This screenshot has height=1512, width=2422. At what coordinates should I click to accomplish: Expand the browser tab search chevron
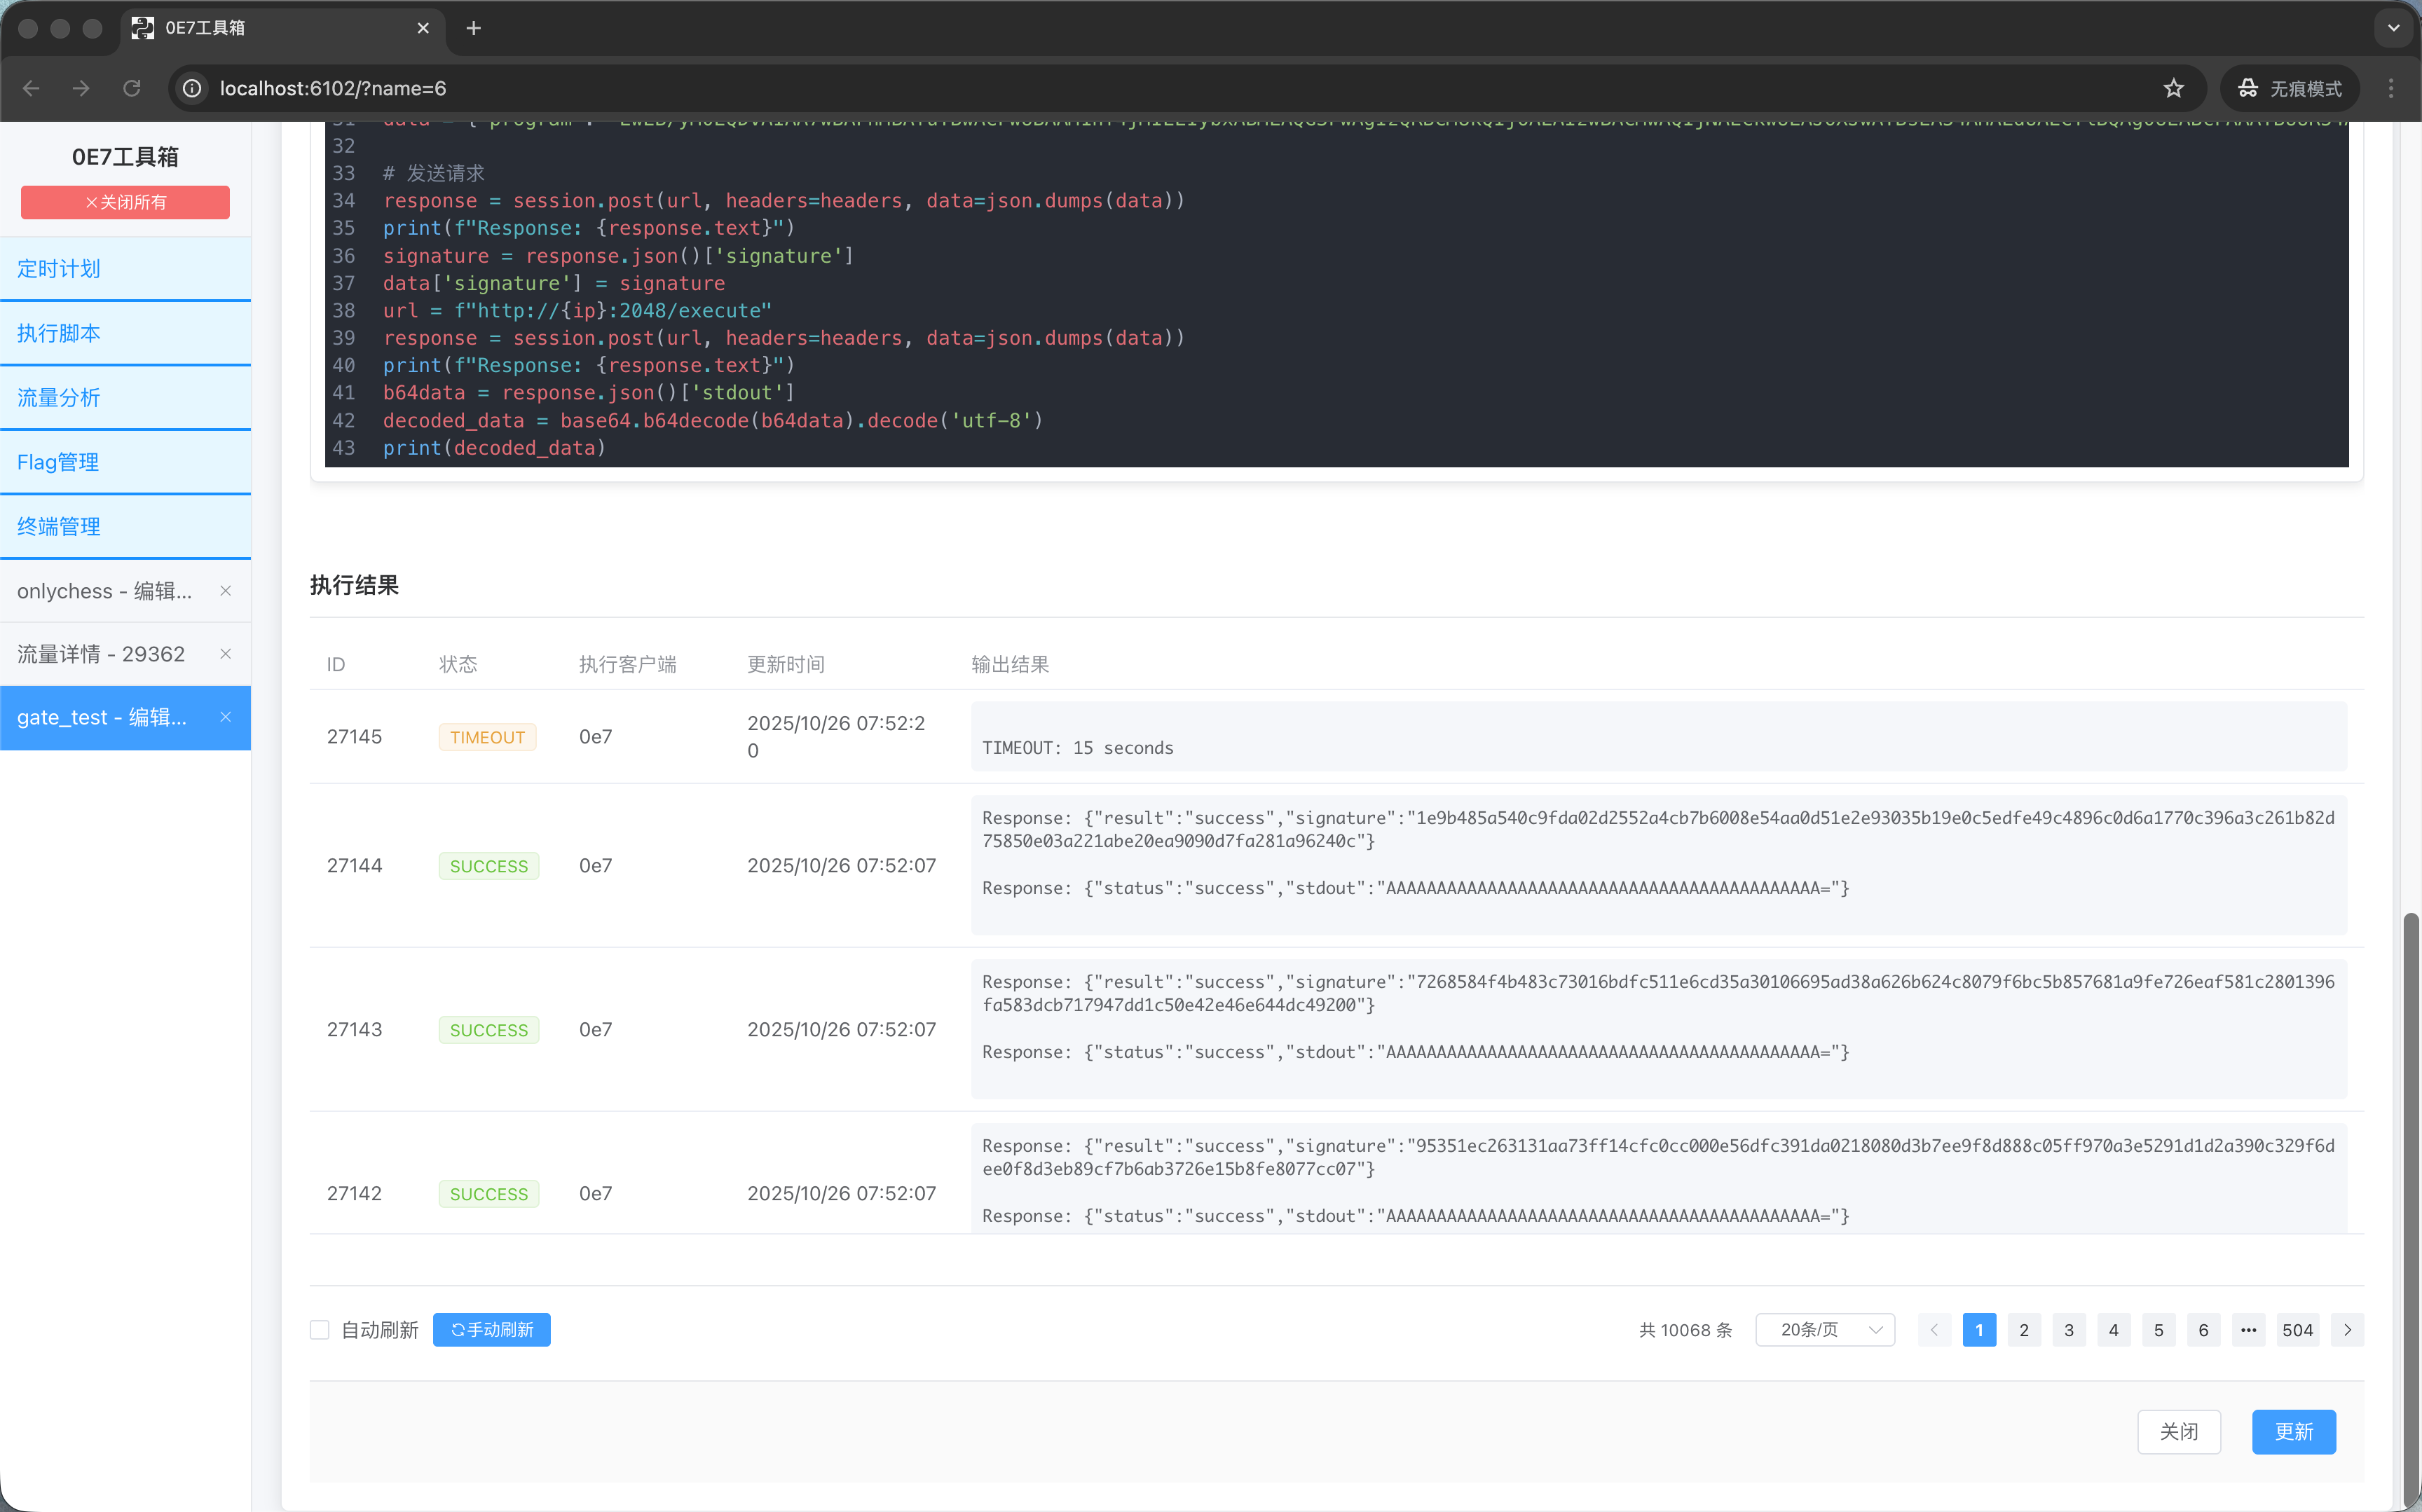tap(2393, 28)
